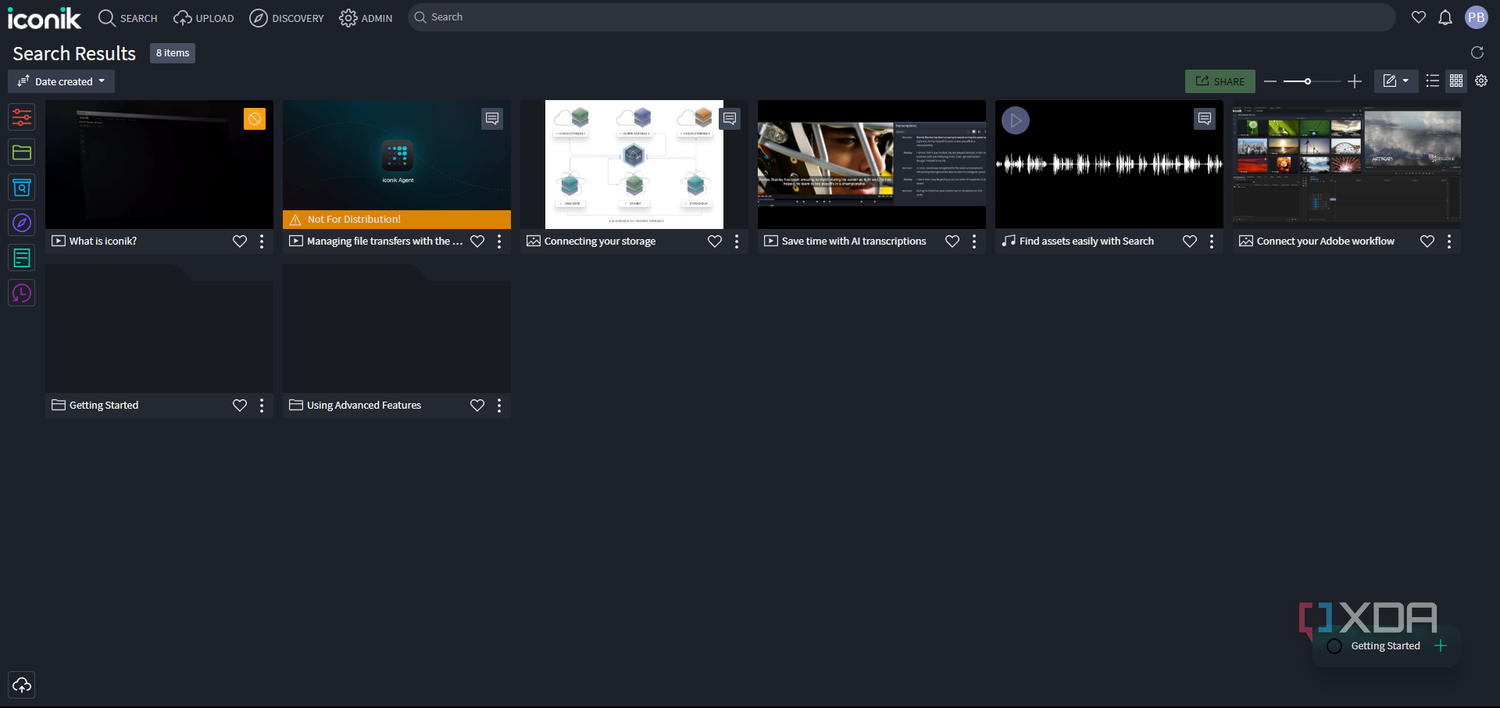The width and height of the screenshot is (1500, 708).
Task: Click the green SHARE button
Action: 1220,81
